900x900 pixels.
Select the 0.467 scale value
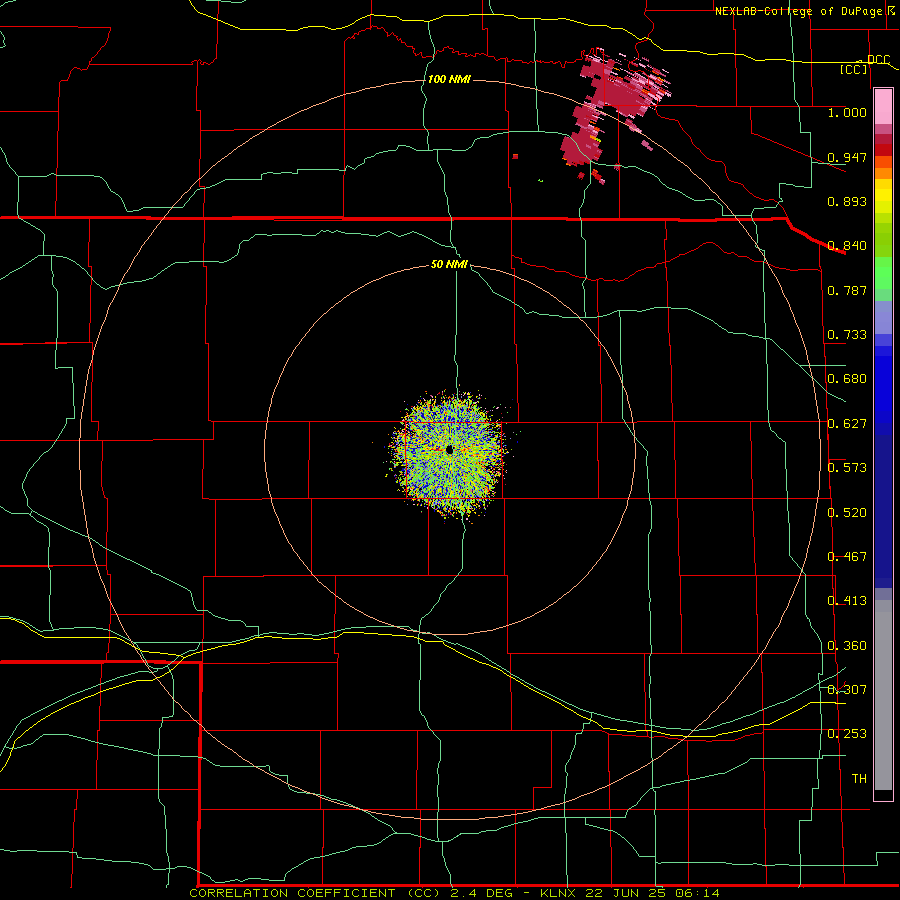coord(847,557)
